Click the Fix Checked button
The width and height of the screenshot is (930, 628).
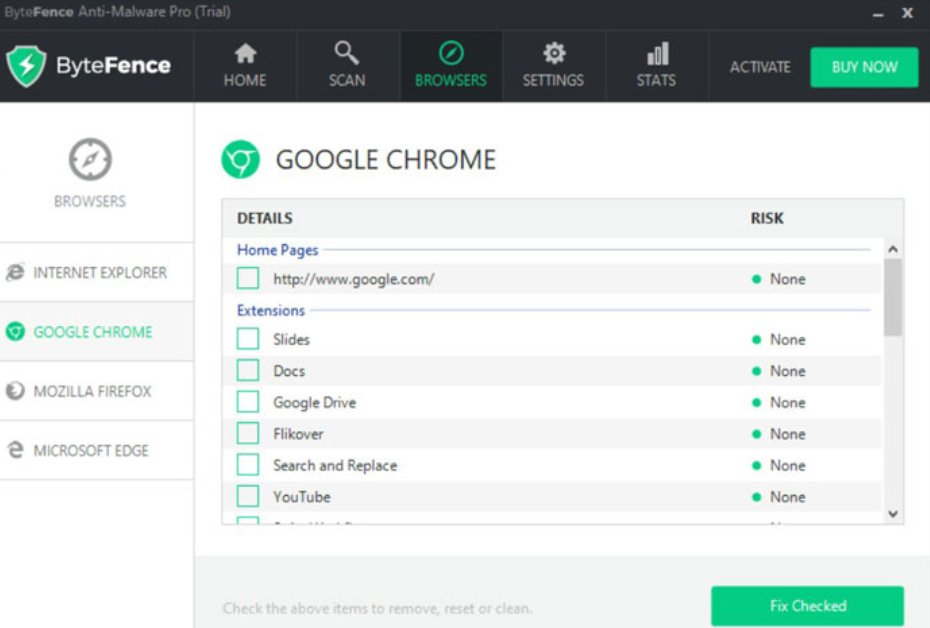click(807, 605)
